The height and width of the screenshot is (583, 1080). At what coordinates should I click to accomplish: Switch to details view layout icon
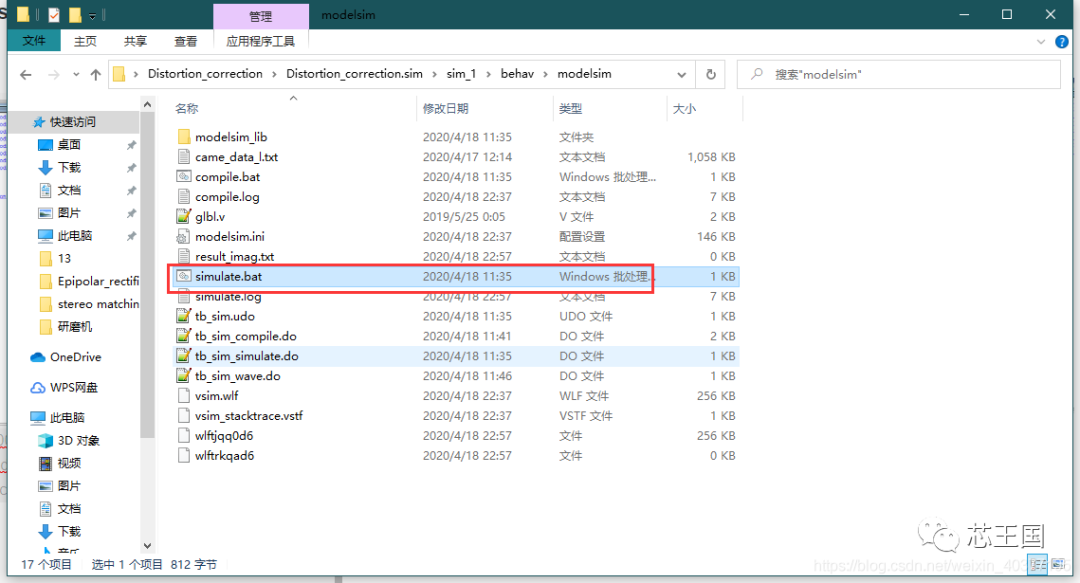(1037, 564)
